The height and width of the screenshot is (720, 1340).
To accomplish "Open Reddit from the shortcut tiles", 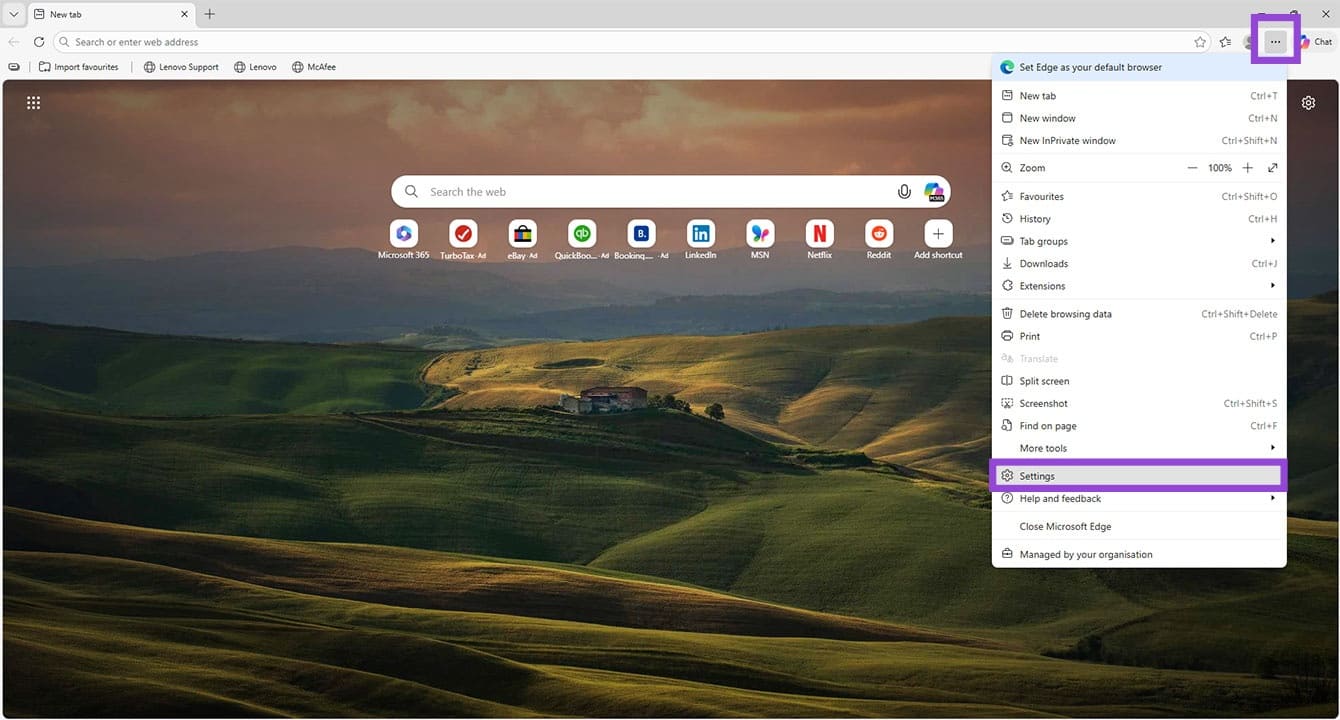I will coord(878,232).
